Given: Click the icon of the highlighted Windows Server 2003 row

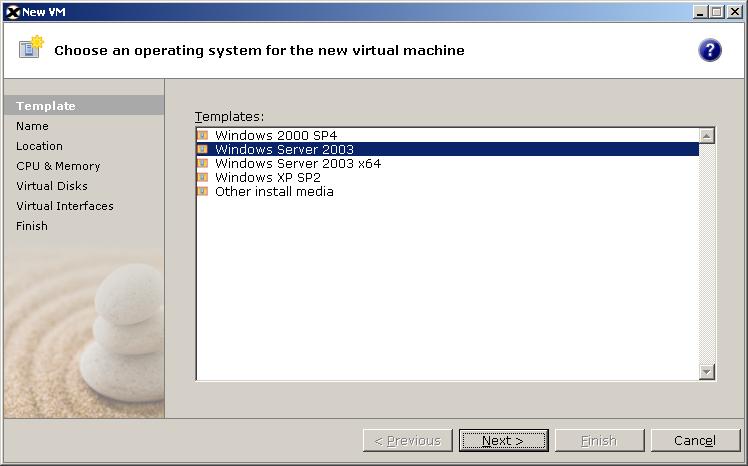Looking at the screenshot, I should pyautogui.click(x=203, y=149).
